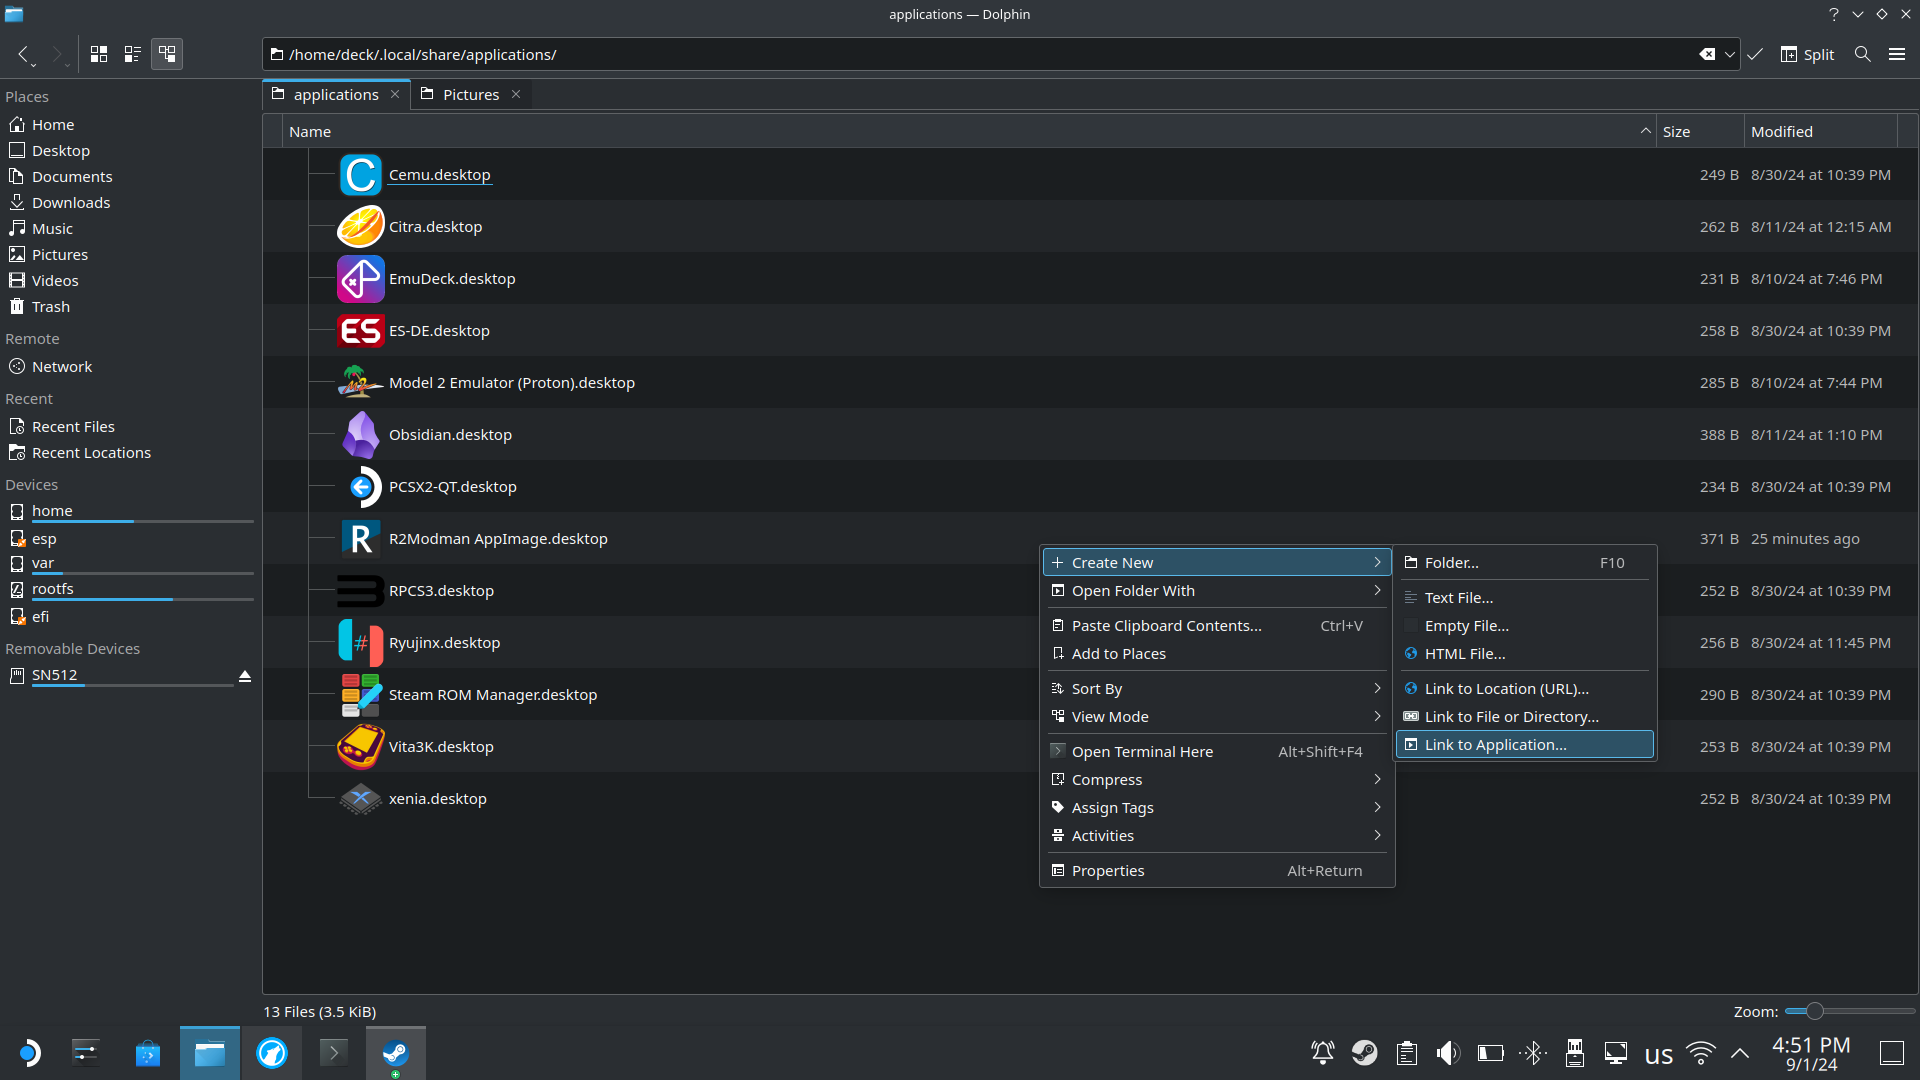This screenshot has height=1080, width=1920.
Task: Open the search tool
Action: point(1862,54)
